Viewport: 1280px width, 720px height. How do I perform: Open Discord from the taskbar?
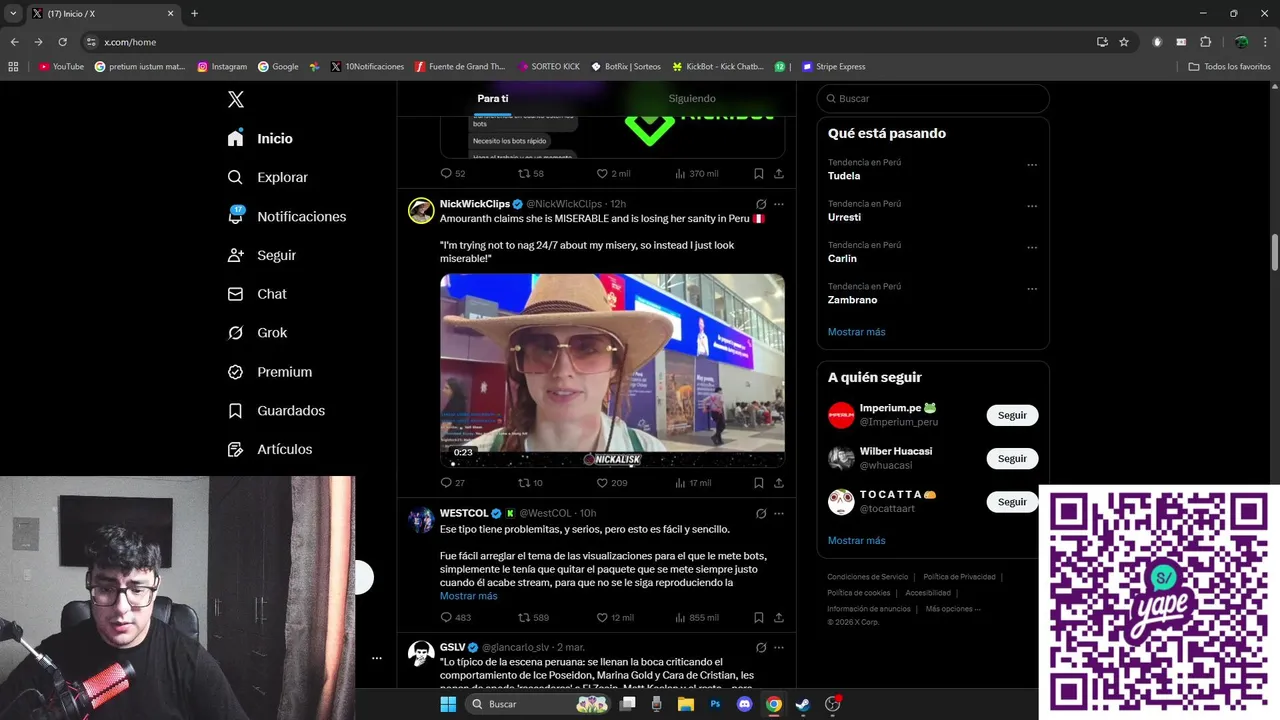click(744, 704)
